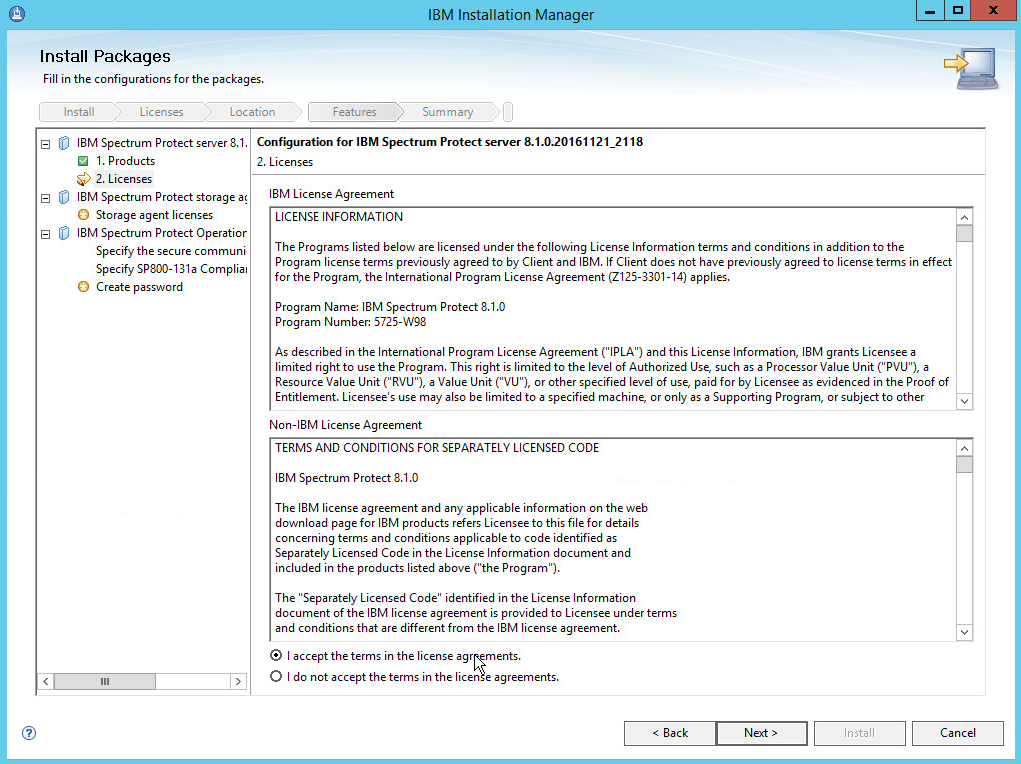
Task: Select I do not accept the terms
Action: point(276,677)
